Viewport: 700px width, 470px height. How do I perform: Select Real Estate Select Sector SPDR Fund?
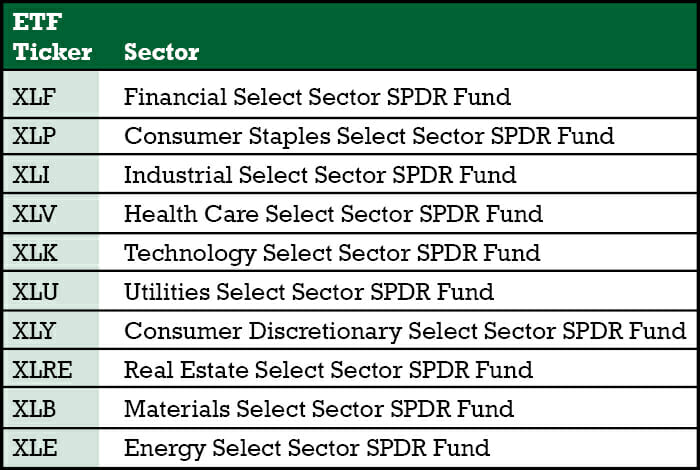coord(328,370)
